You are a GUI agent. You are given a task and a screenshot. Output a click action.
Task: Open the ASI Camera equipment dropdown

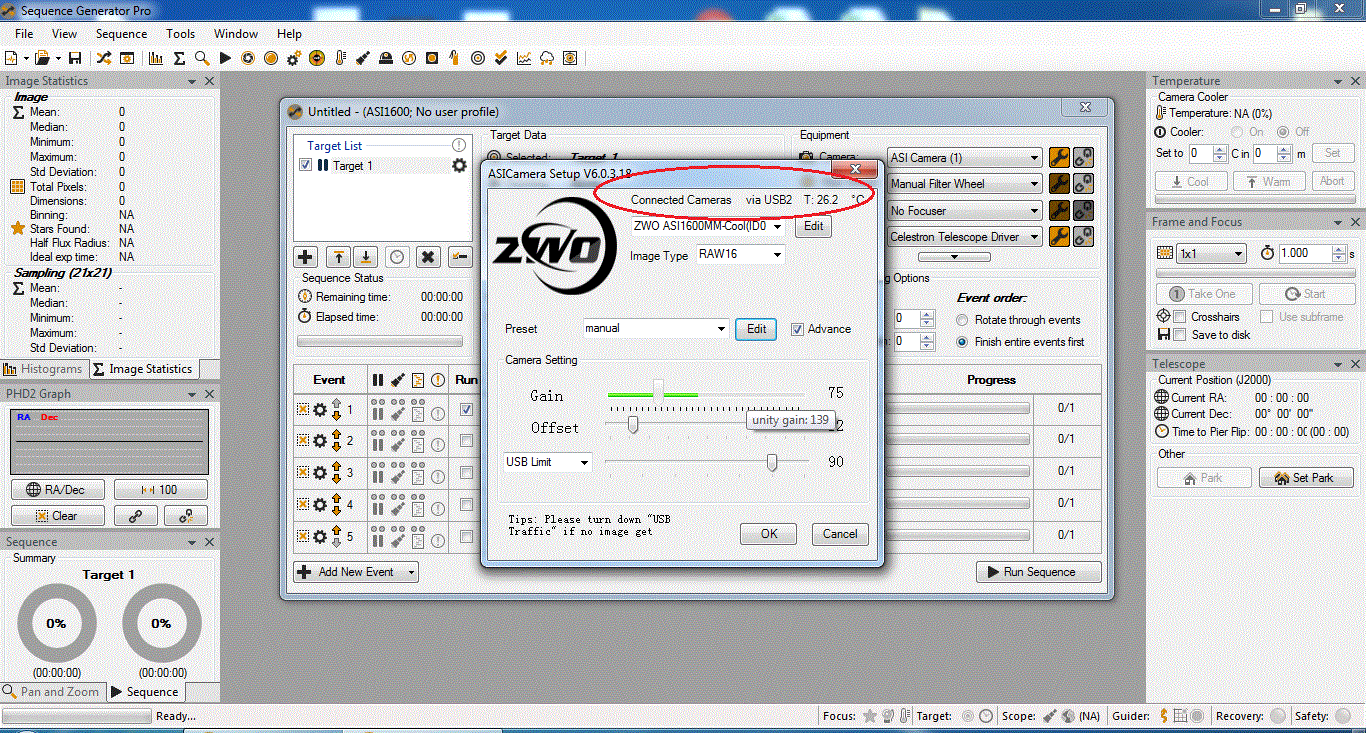(965, 158)
